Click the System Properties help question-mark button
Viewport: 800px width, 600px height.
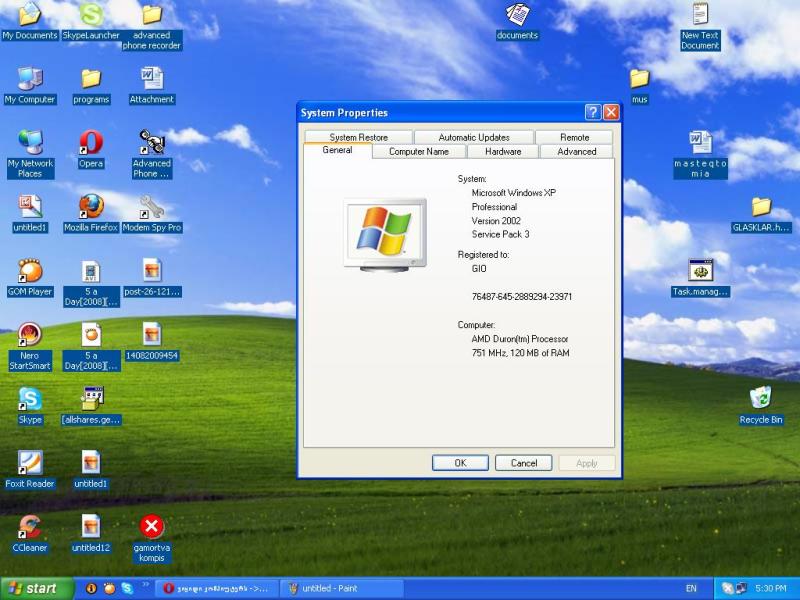pyautogui.click(x=593, y=113)
